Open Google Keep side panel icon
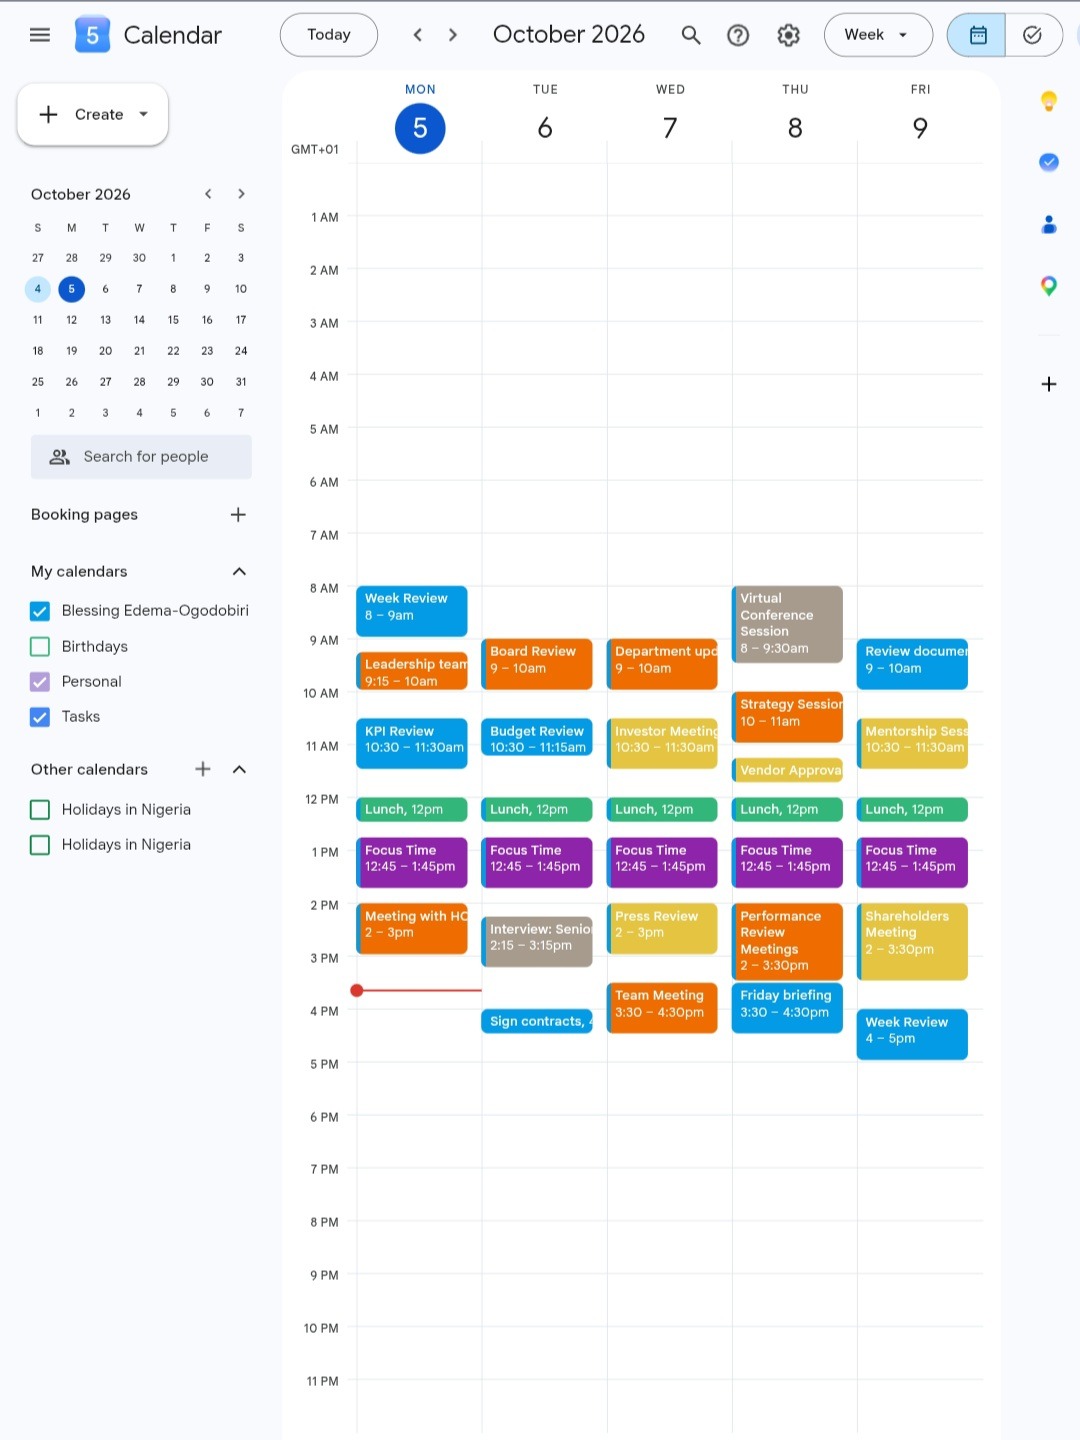This screenshot has width=1080, height=1440. (1048, 101)
